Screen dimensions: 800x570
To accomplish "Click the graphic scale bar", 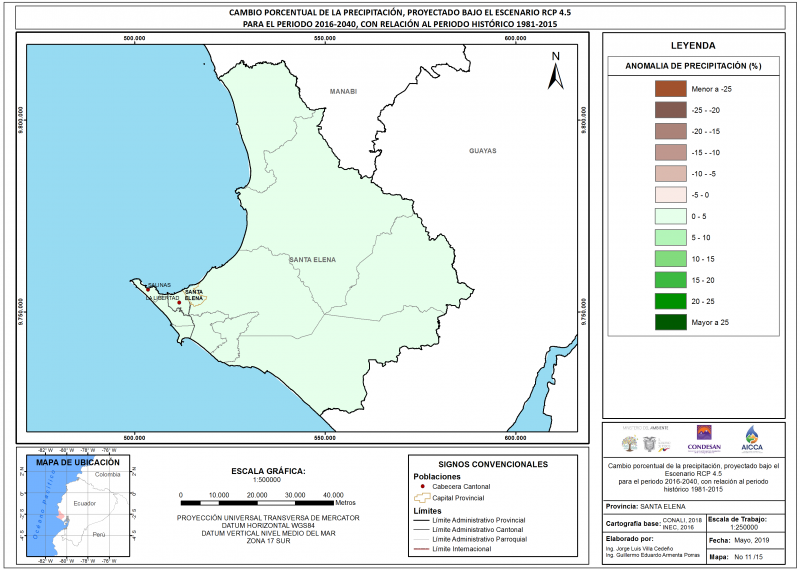I will point(257,503).
